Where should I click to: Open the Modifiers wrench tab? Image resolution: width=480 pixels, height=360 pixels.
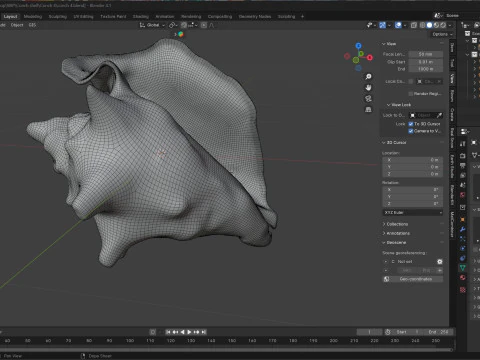[463, 229]
